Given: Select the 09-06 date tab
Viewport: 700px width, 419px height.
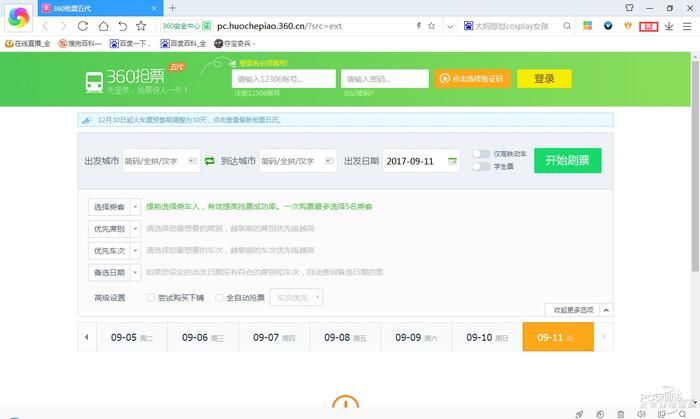Looking at the screenshot, I should click(x=203, y=337).
